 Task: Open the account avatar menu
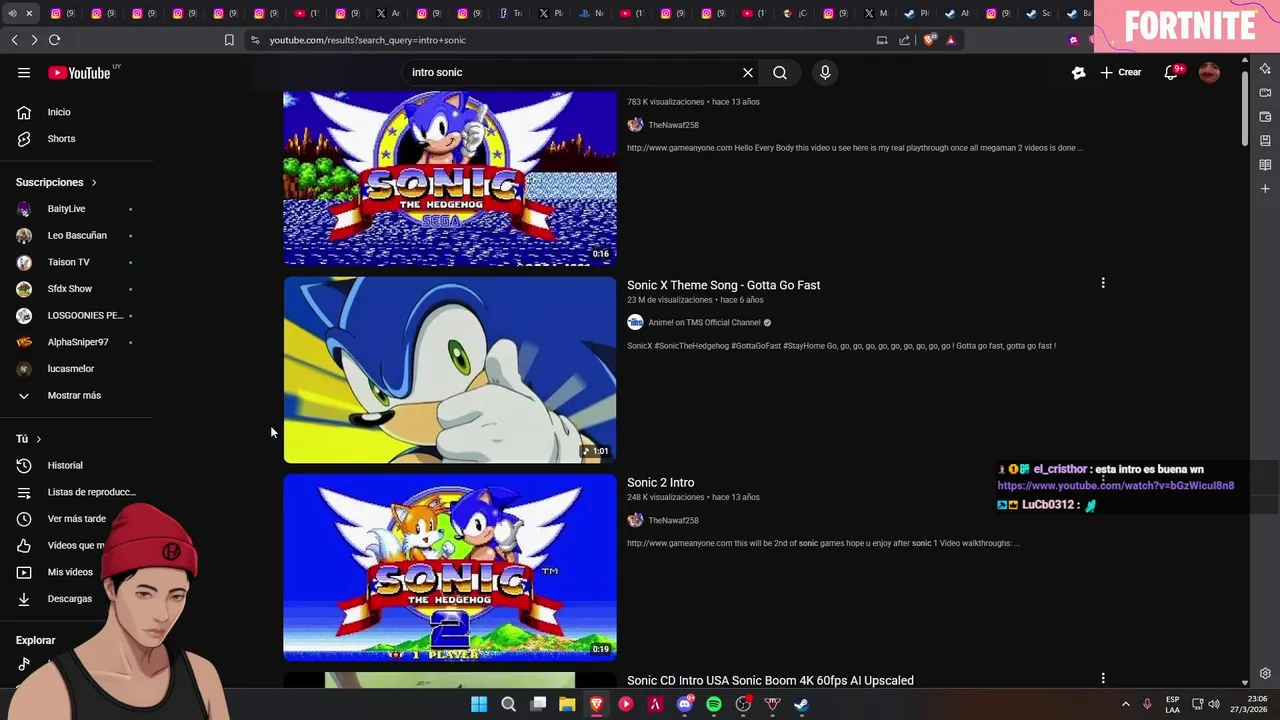pyautogui.click(x=1209, y=72)
